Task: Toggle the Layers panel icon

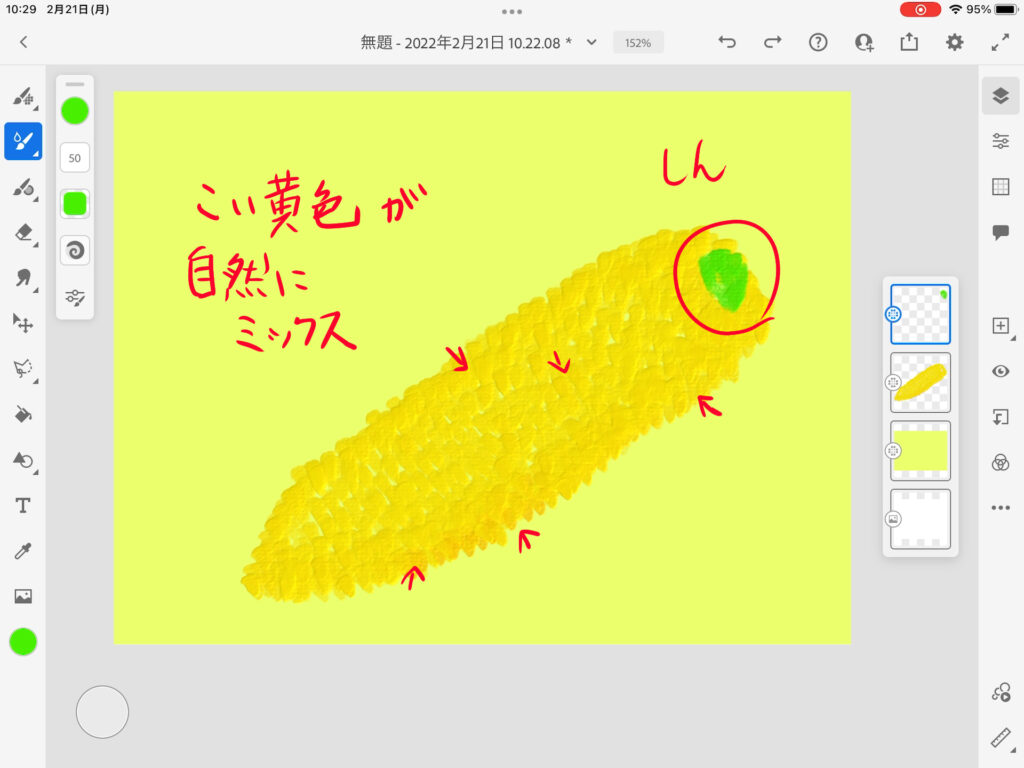Action: click(x=1000, y=96)
